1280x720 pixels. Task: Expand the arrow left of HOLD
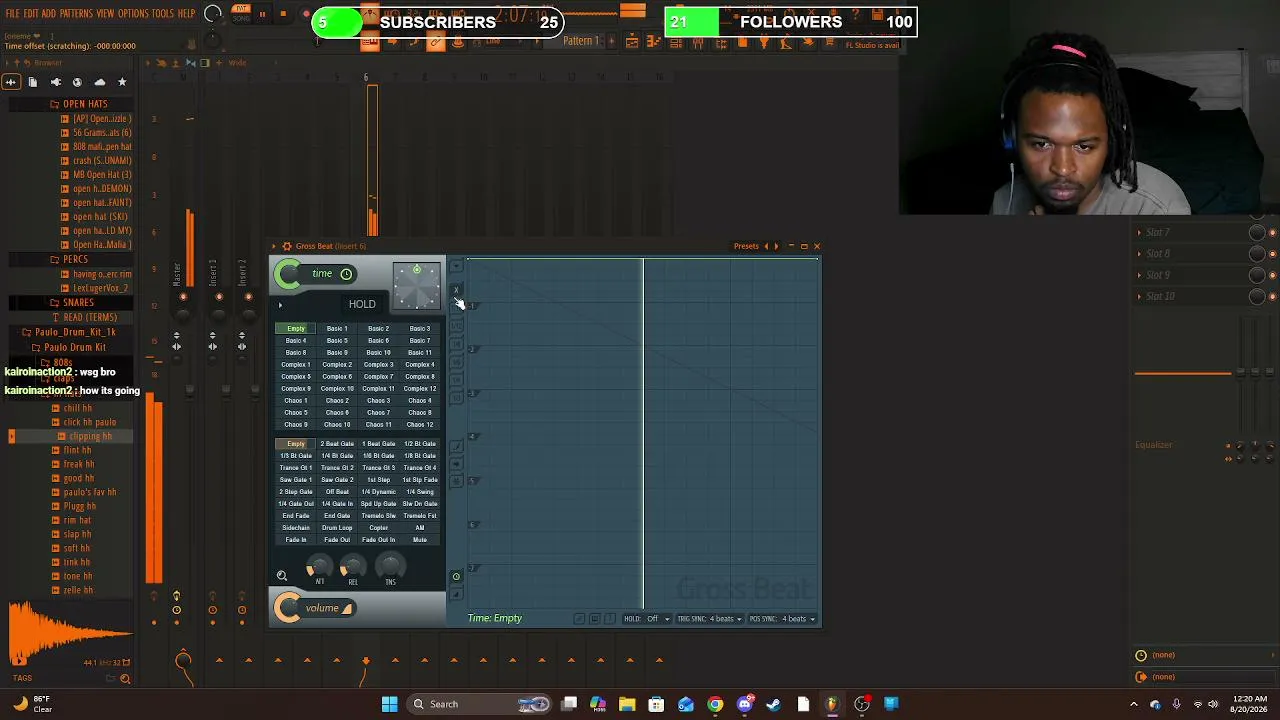point(280,305)
